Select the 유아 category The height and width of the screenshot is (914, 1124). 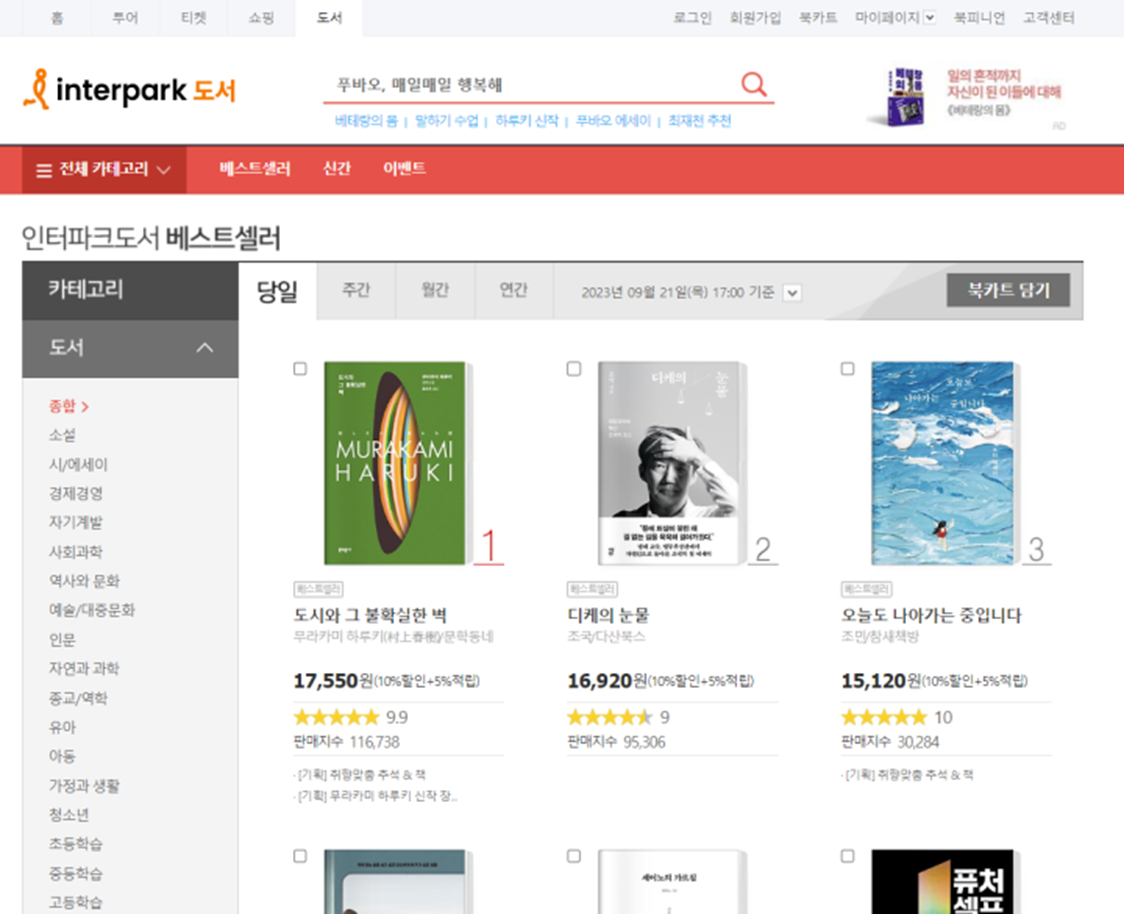pyautogui.click(x=62, y=727)
